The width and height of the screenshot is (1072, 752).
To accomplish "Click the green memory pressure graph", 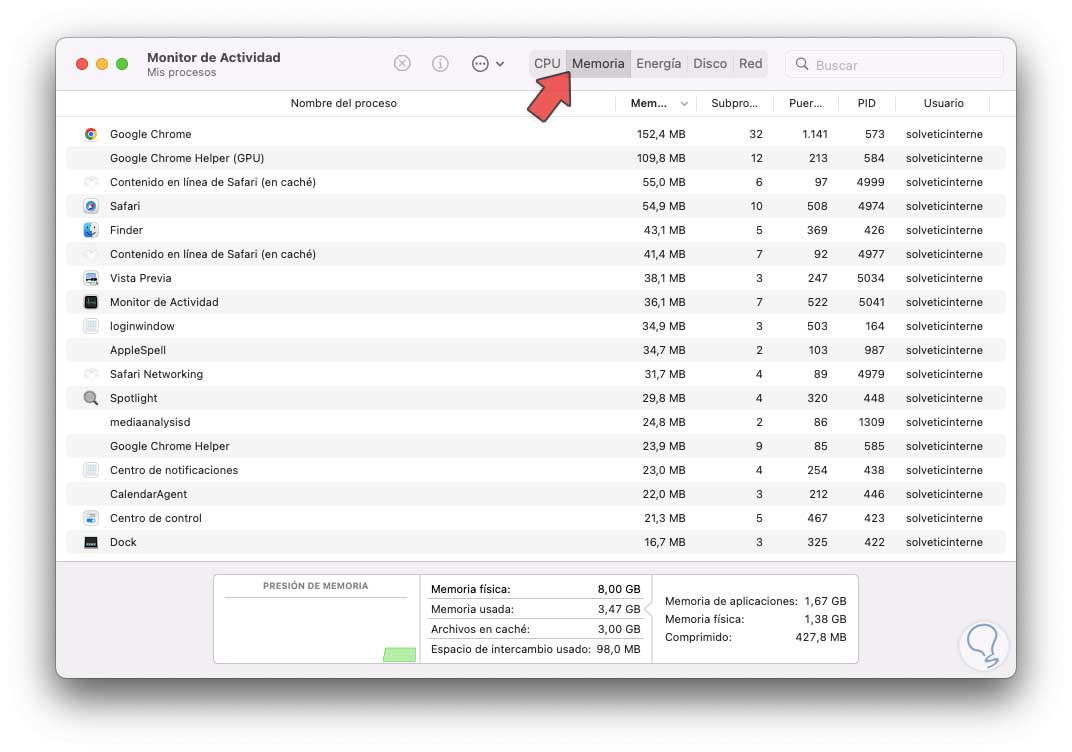I will tap(399, 655).
